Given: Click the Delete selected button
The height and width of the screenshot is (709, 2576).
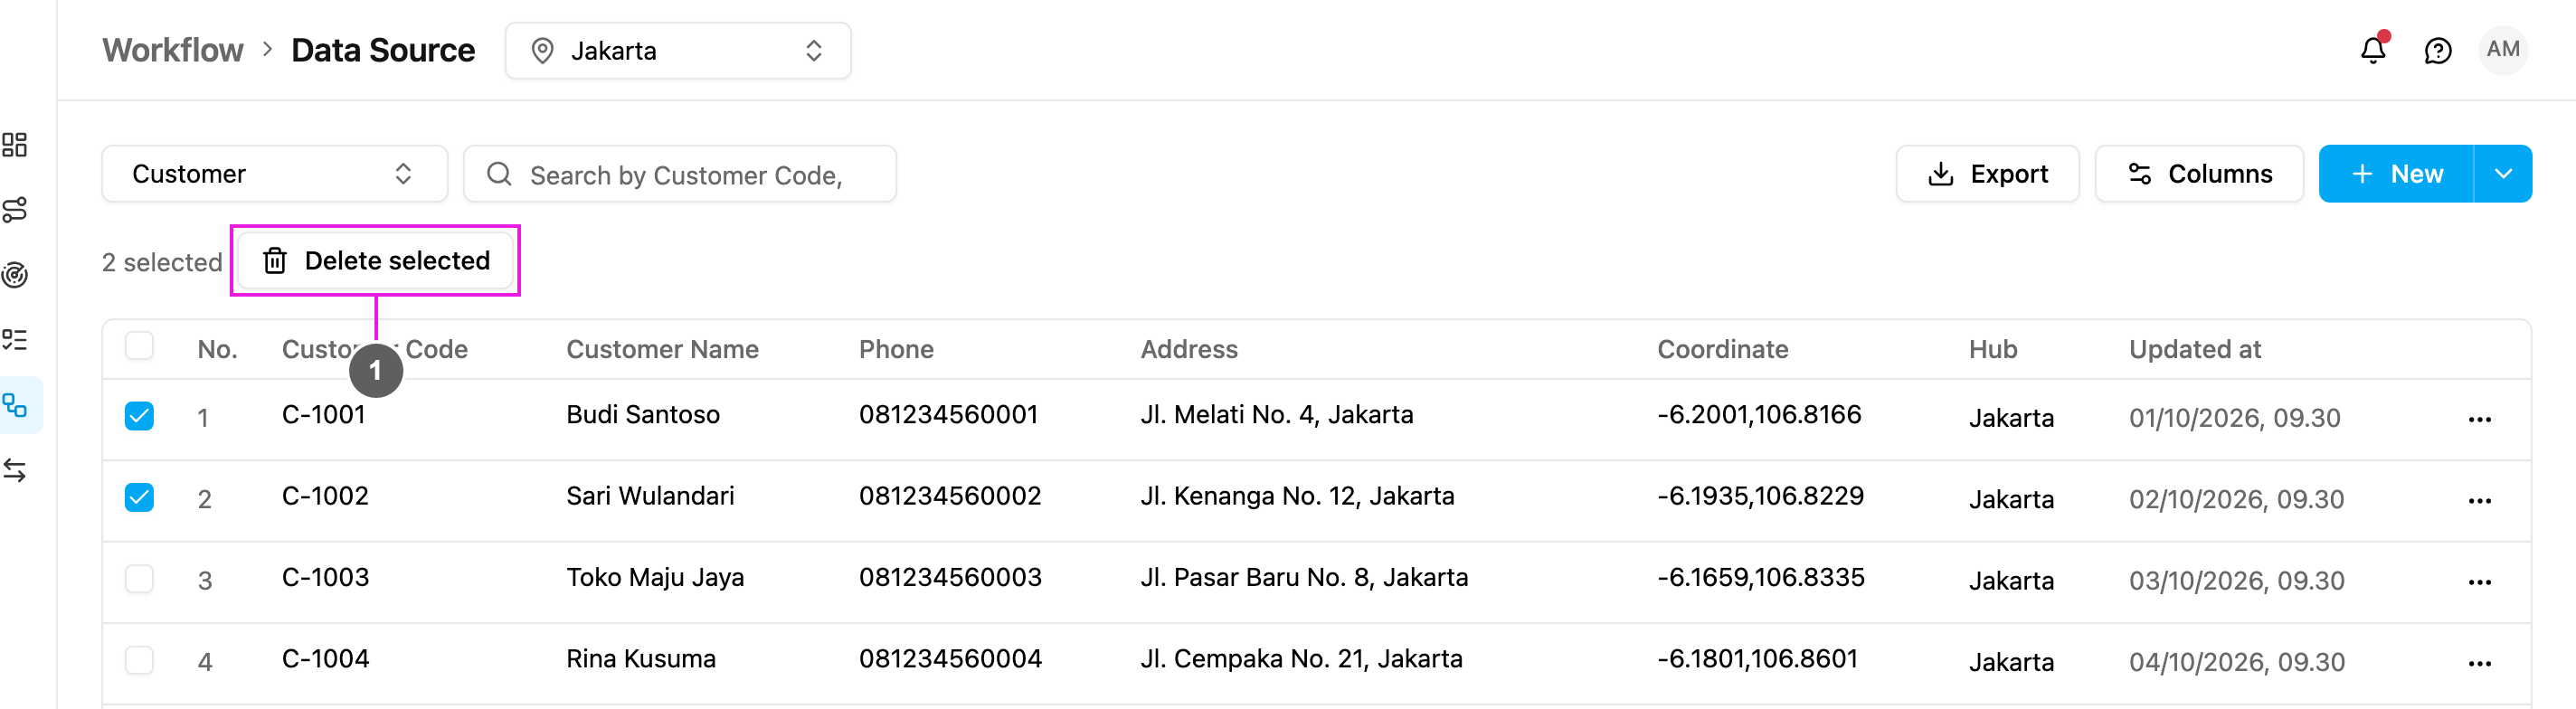Looking at the screenshot, I should coord(375,261).
